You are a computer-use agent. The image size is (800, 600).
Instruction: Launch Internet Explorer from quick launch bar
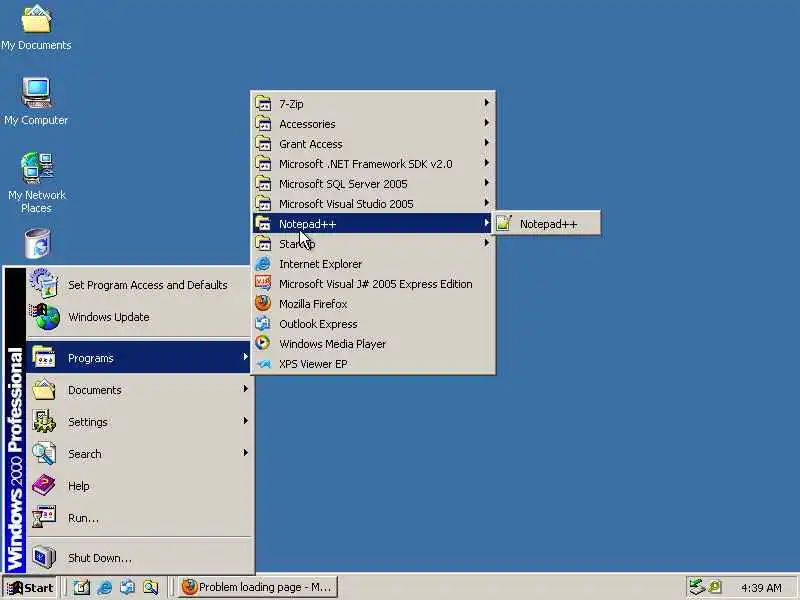tap(105, 587)
